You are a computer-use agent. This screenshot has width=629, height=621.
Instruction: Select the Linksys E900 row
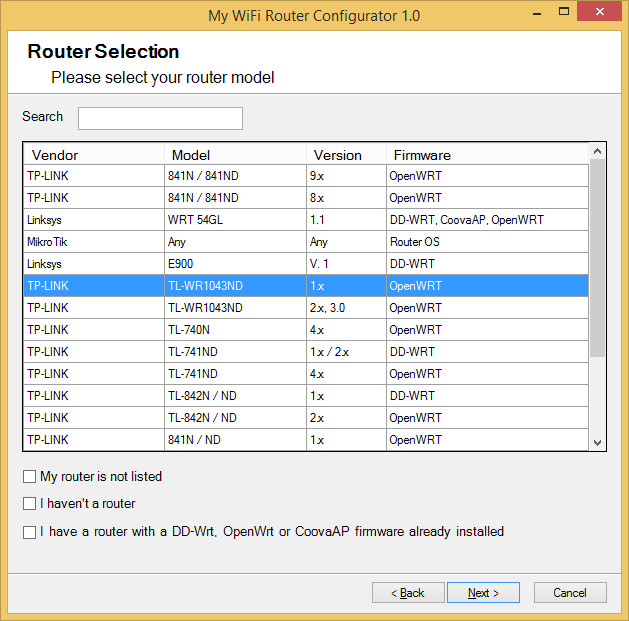click(306, 264)
